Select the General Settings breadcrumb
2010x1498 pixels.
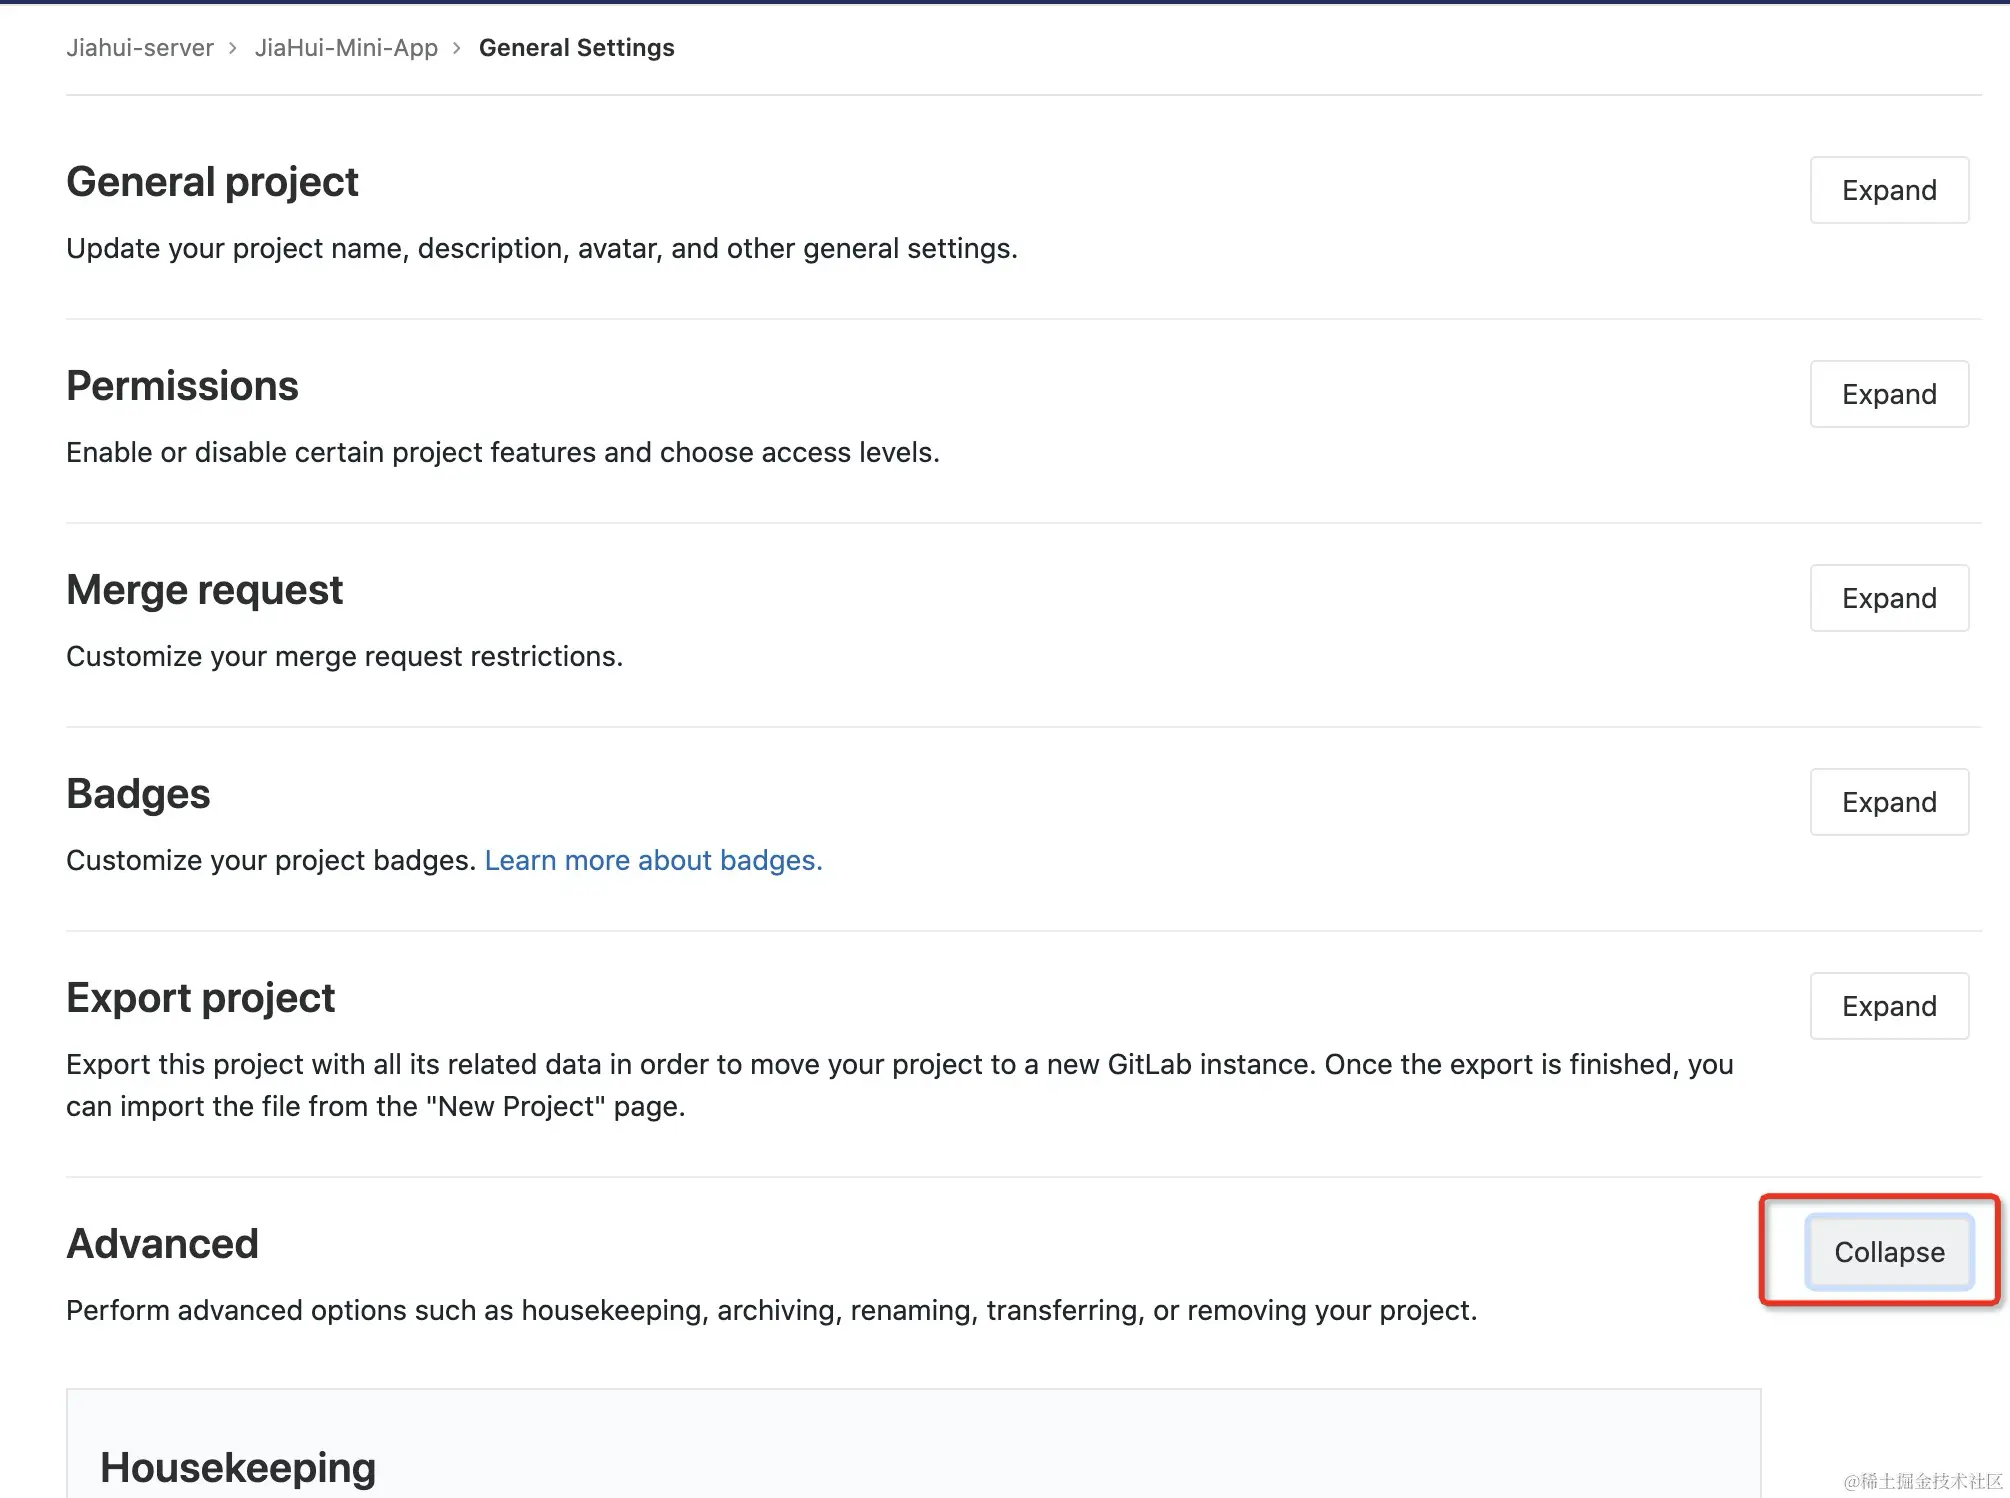point(577,48)
